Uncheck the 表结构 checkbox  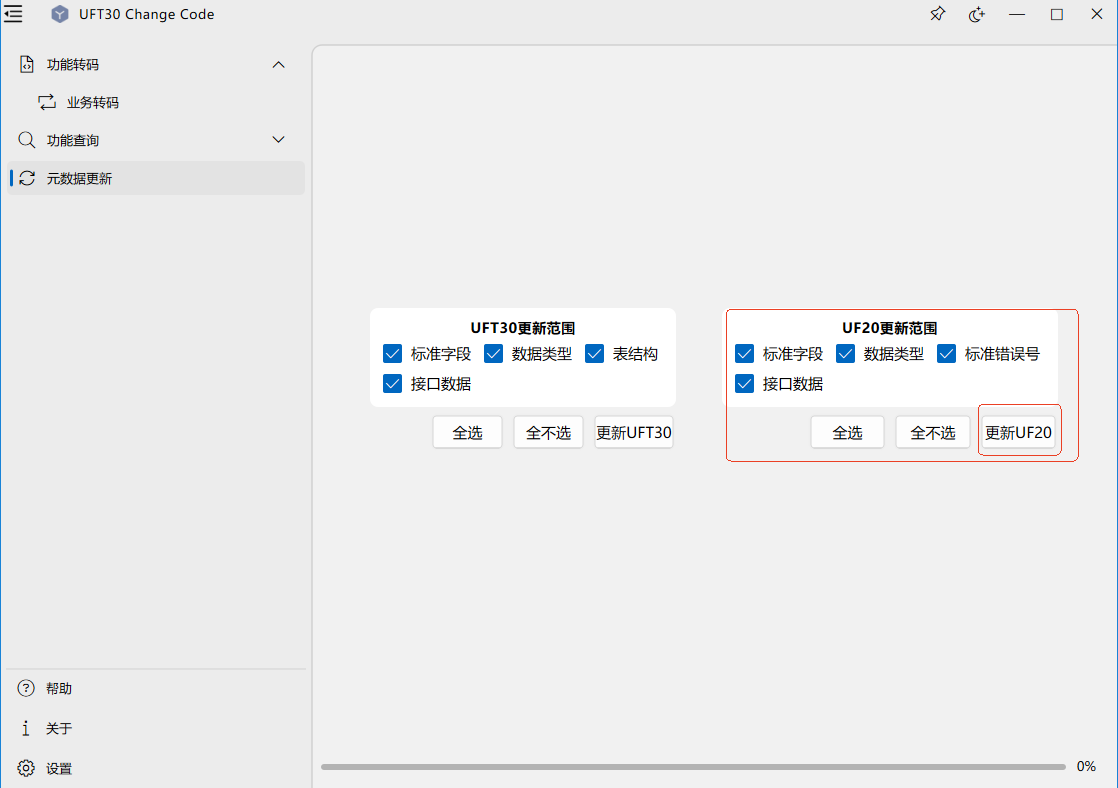(595, 354)
